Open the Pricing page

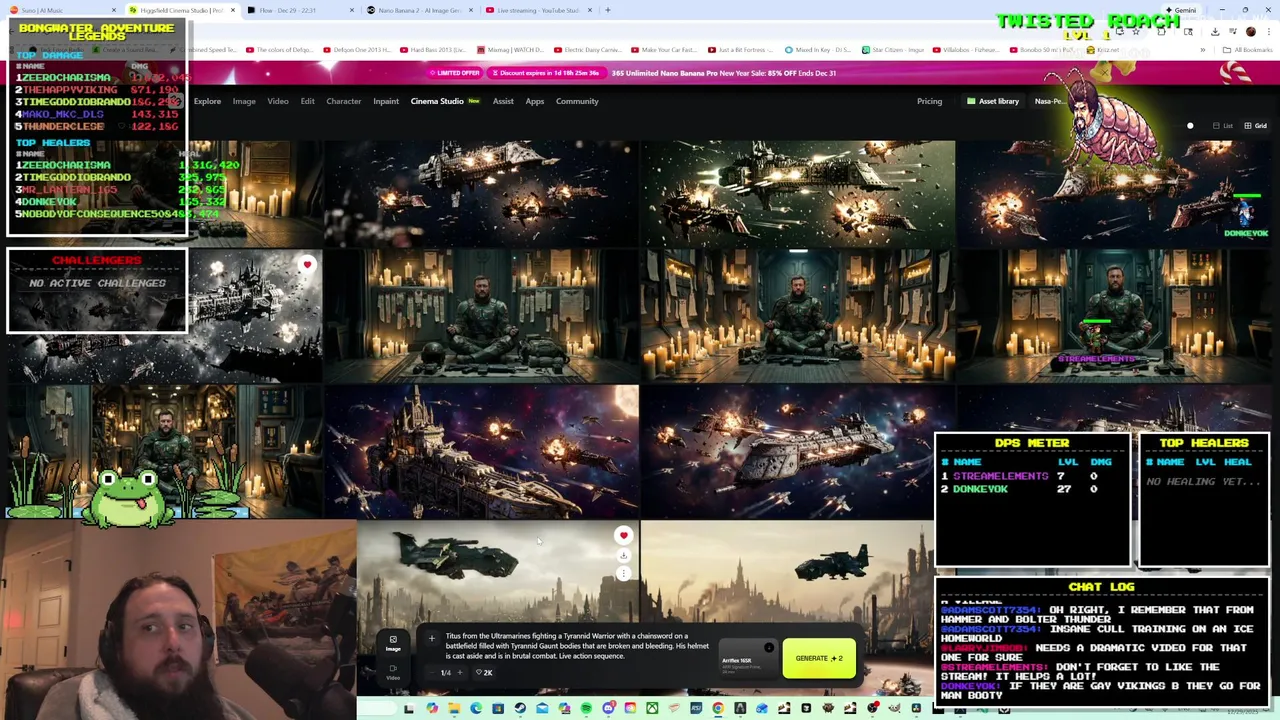929,101
